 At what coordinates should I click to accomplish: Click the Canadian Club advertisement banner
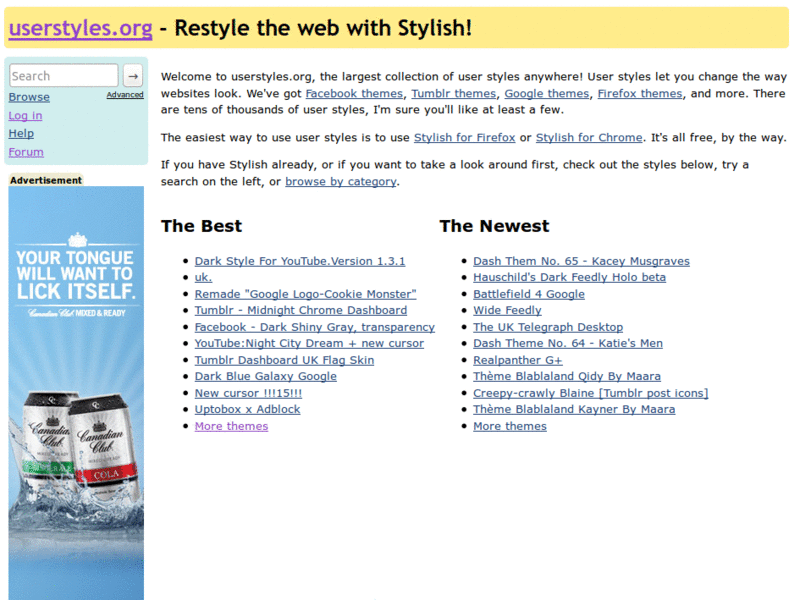[x=76, y=393]
